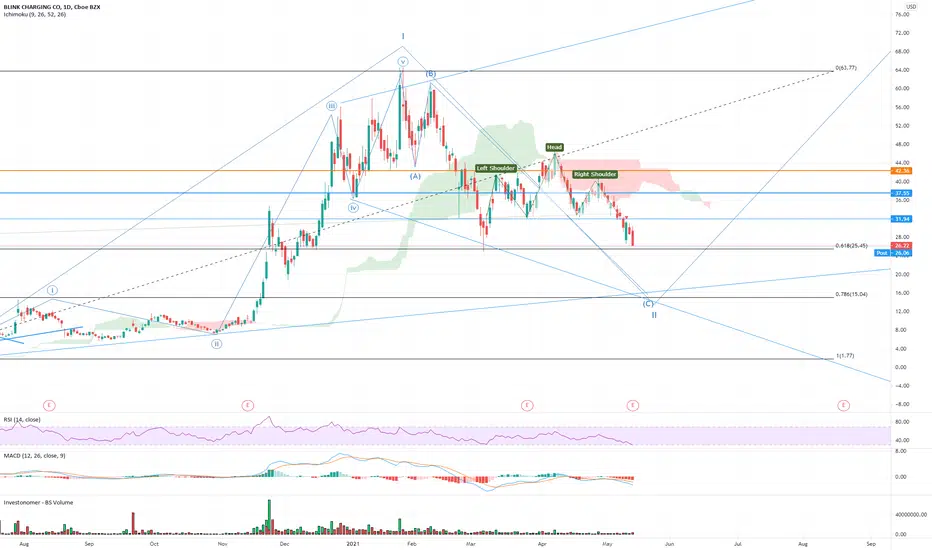Screen dimensions: 932x550
Task: Click the (C) corrective wave label
Action: (x=647, y=304)
